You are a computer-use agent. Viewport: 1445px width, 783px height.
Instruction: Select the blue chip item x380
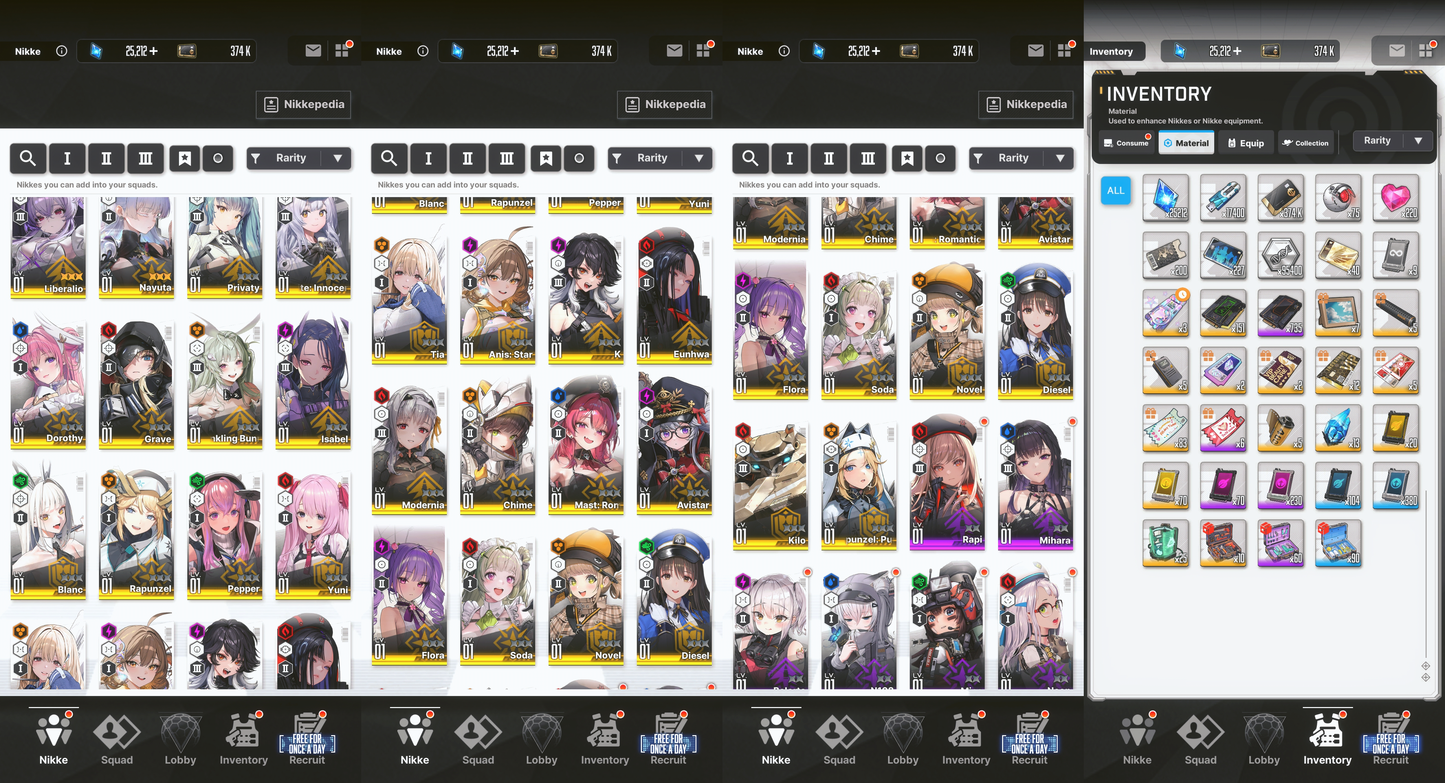pyautogui.click(x=1397, y=485)
